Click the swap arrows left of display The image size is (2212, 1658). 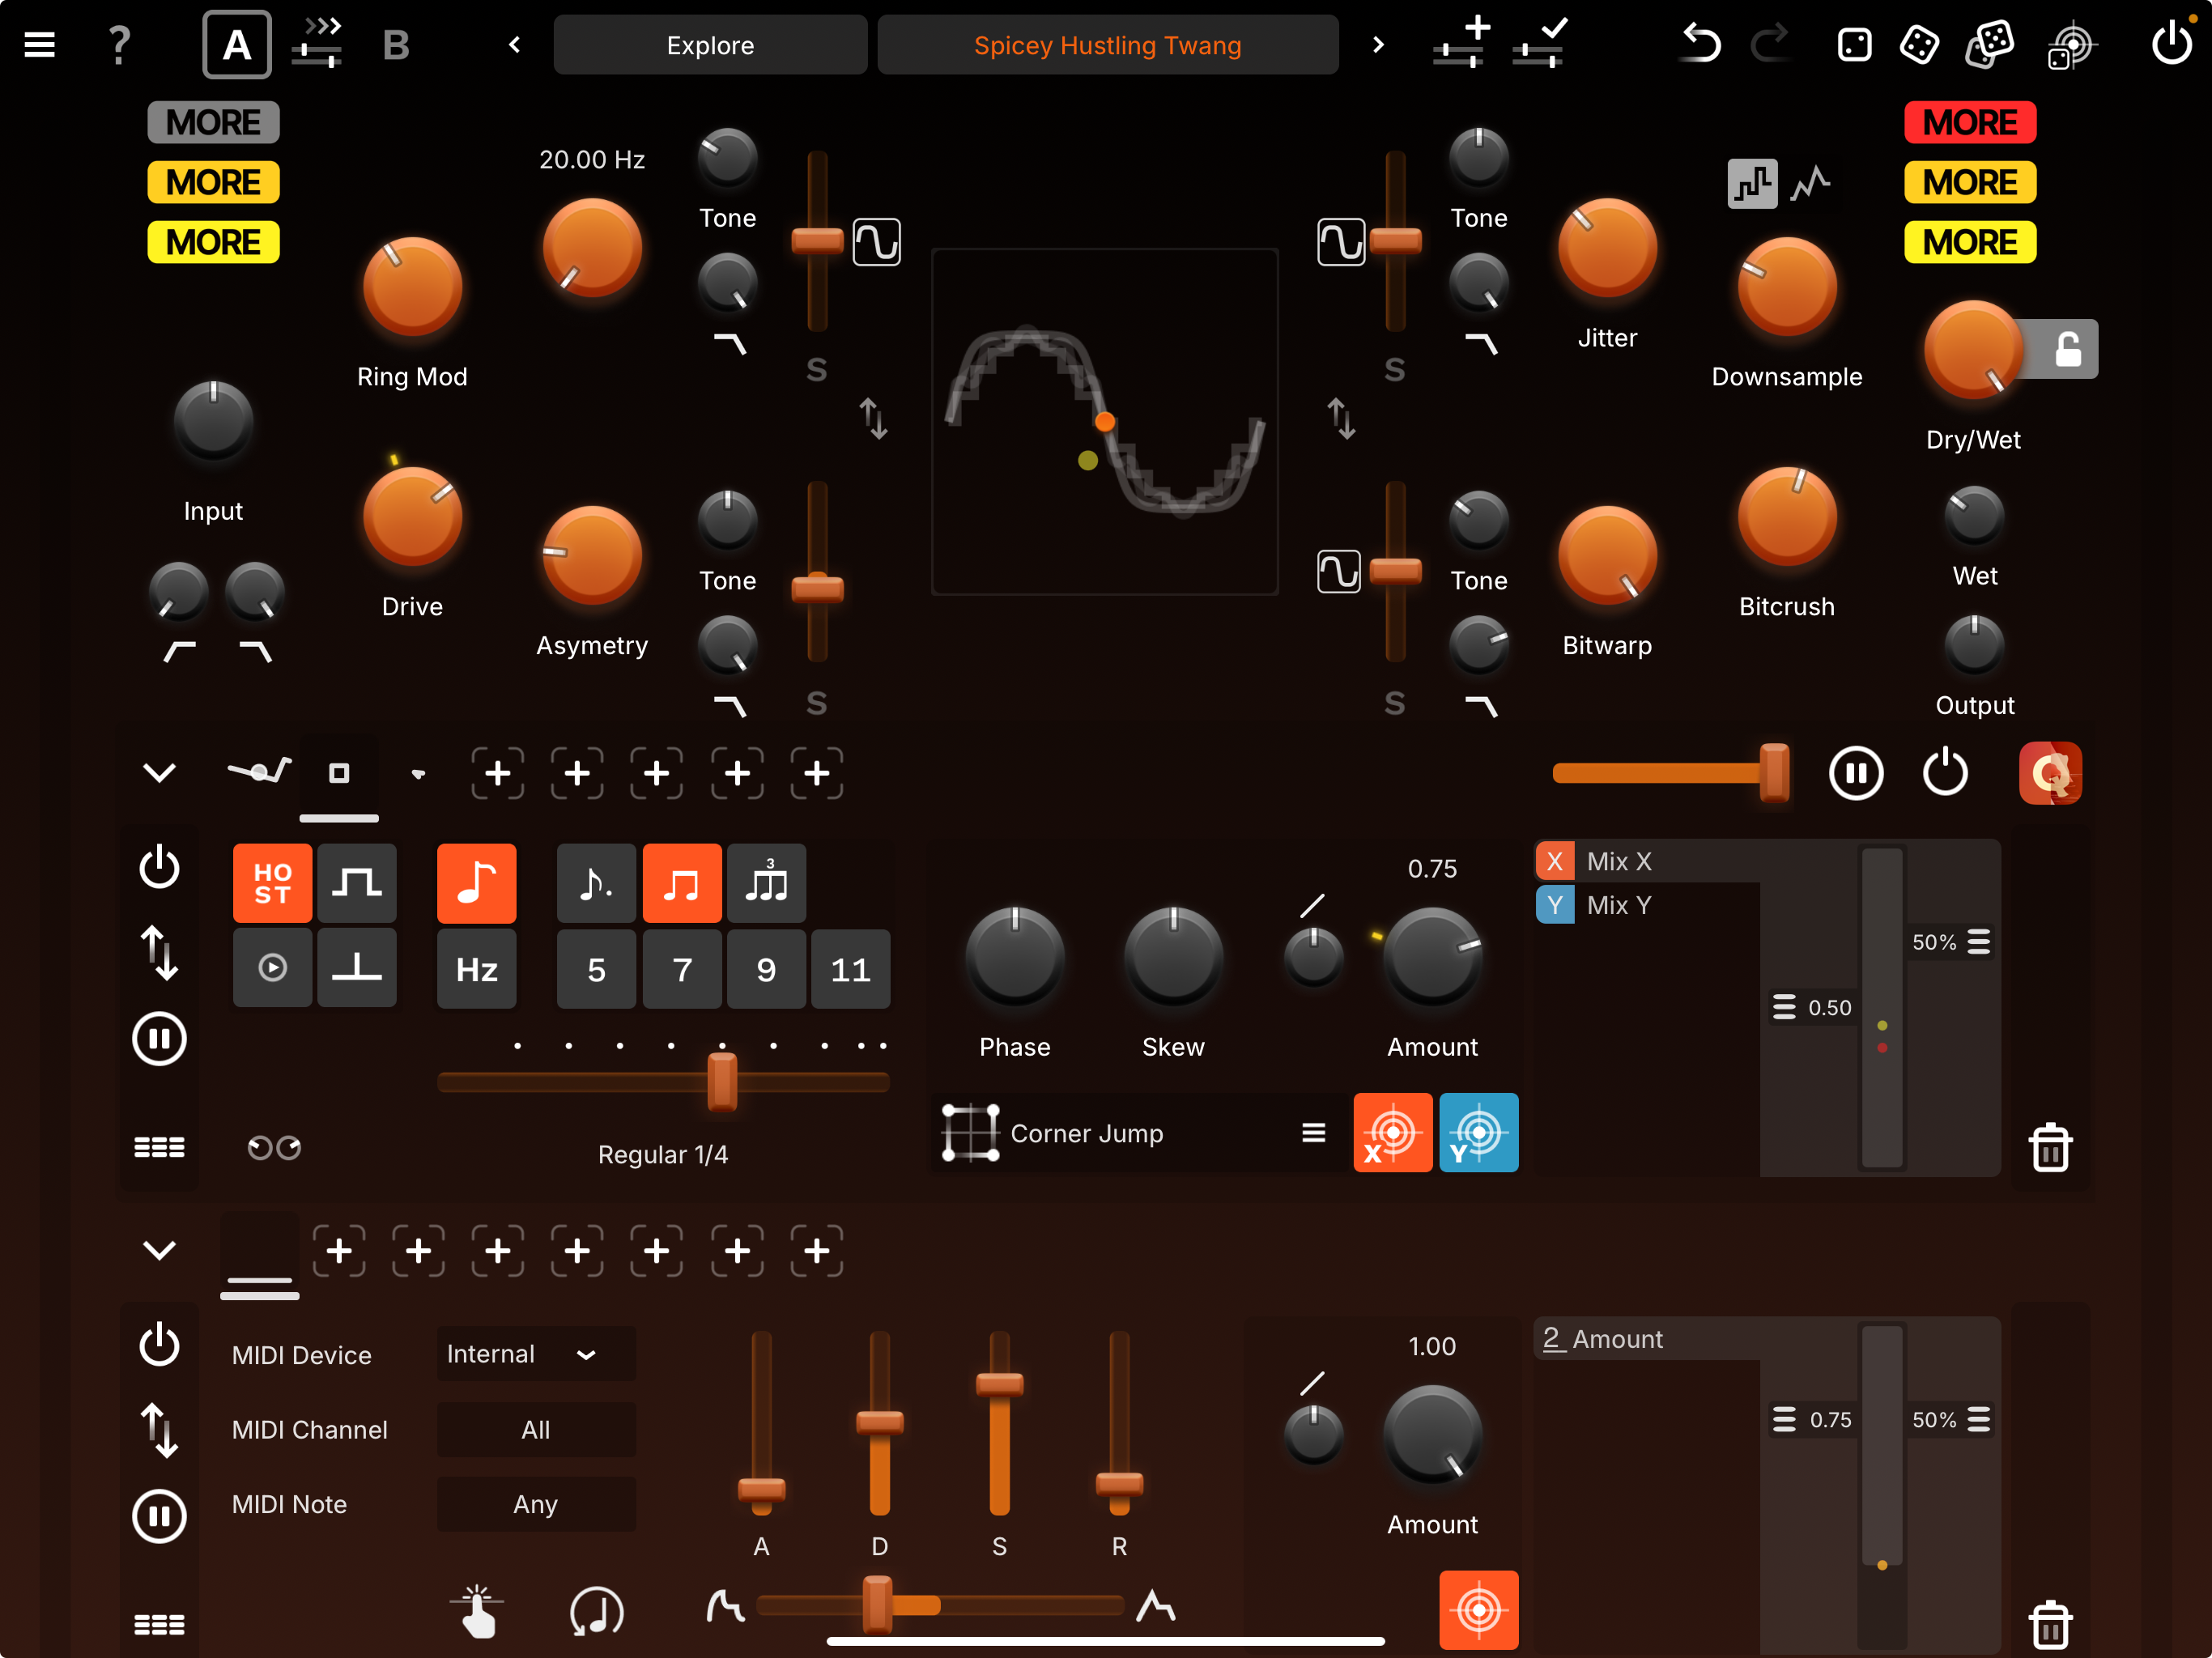[873, 418]
